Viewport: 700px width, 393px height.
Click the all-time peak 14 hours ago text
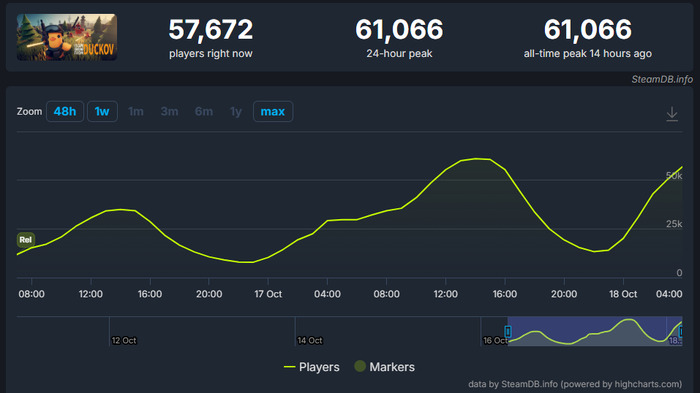(588, 54)
